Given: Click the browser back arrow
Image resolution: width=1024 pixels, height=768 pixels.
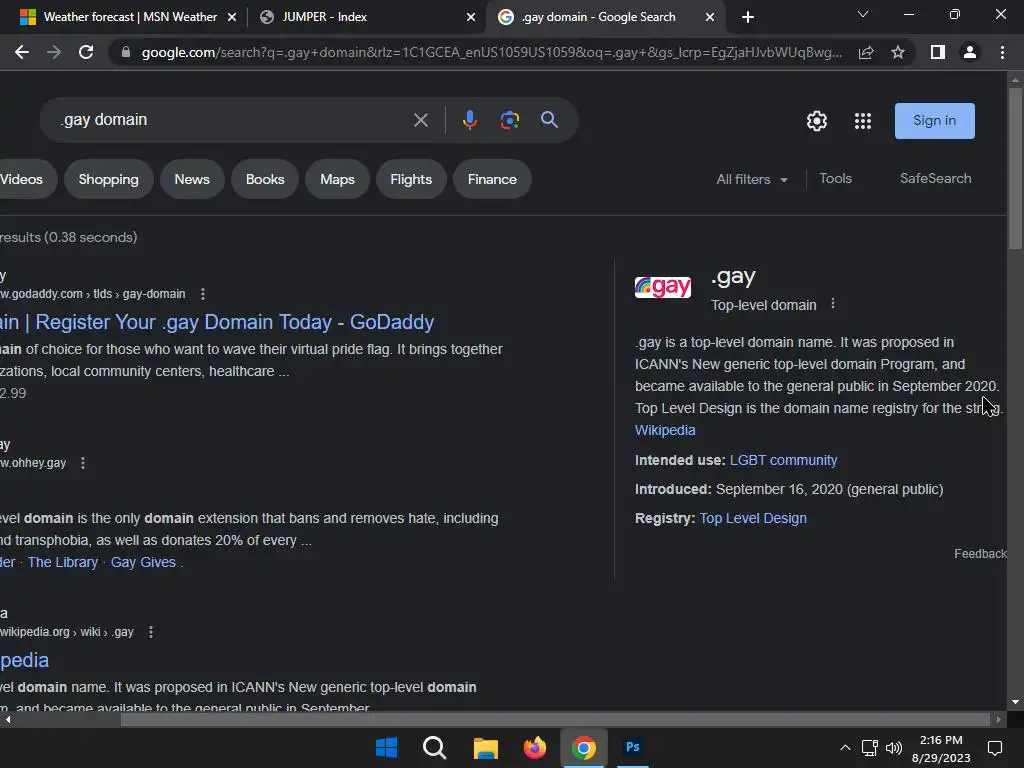Looking at the screenshot, I should 22,52.
